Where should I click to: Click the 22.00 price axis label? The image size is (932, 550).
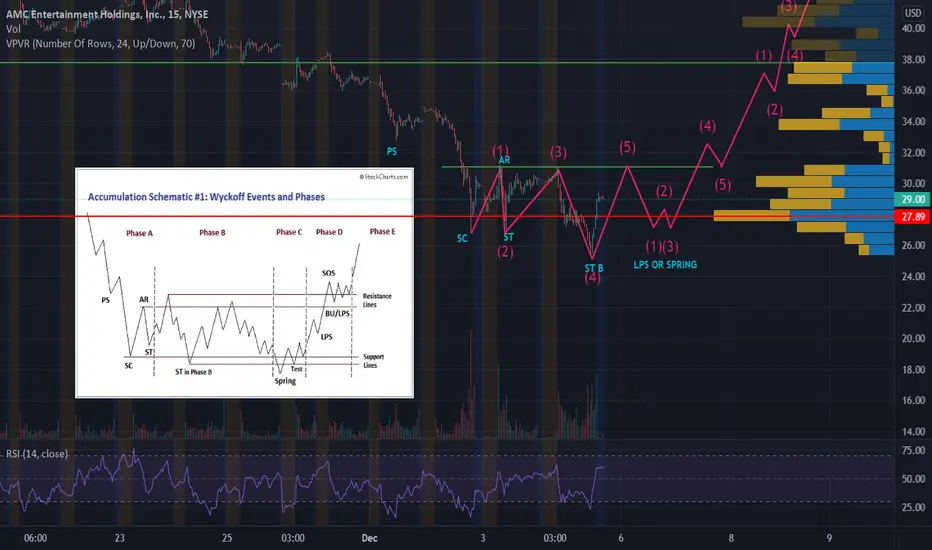[913, 307]
